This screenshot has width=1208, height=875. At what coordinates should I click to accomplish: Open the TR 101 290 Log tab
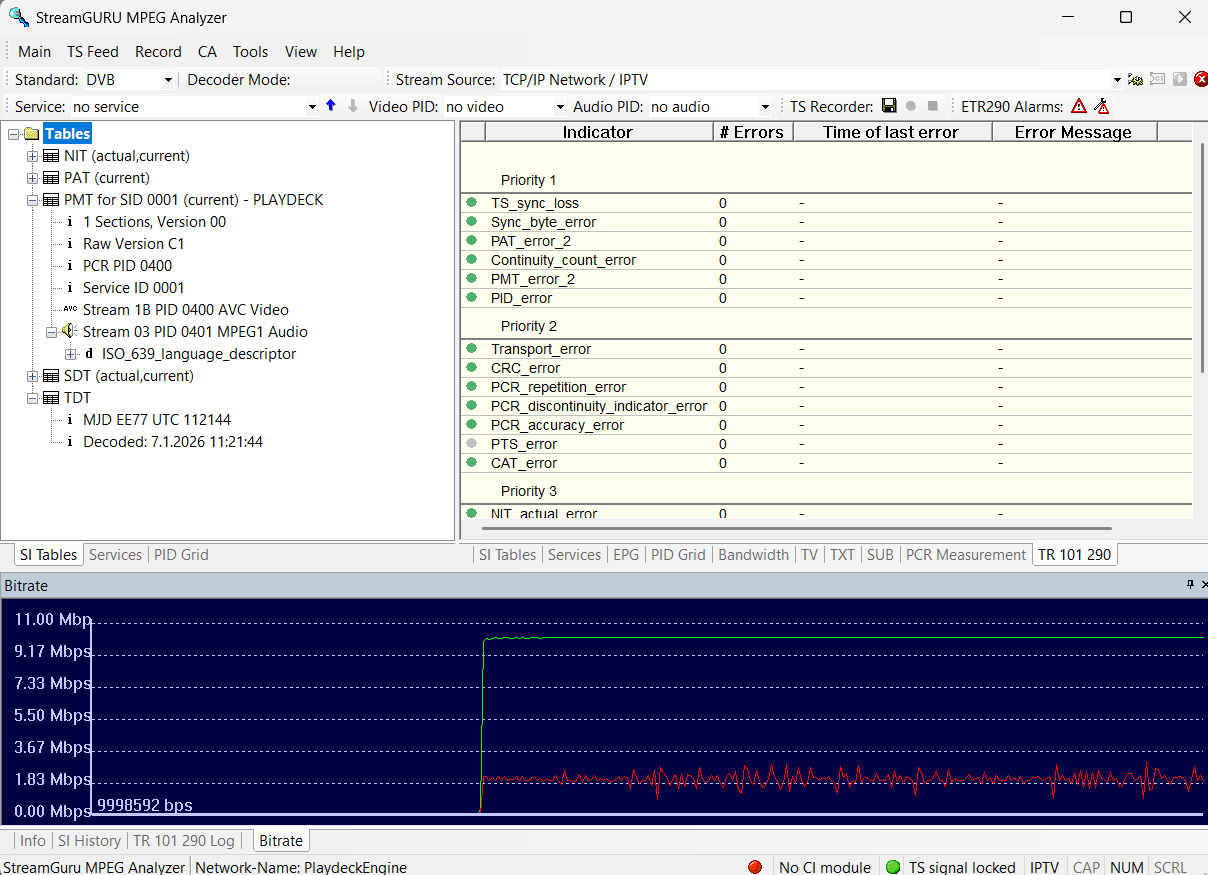pos(183,841)
